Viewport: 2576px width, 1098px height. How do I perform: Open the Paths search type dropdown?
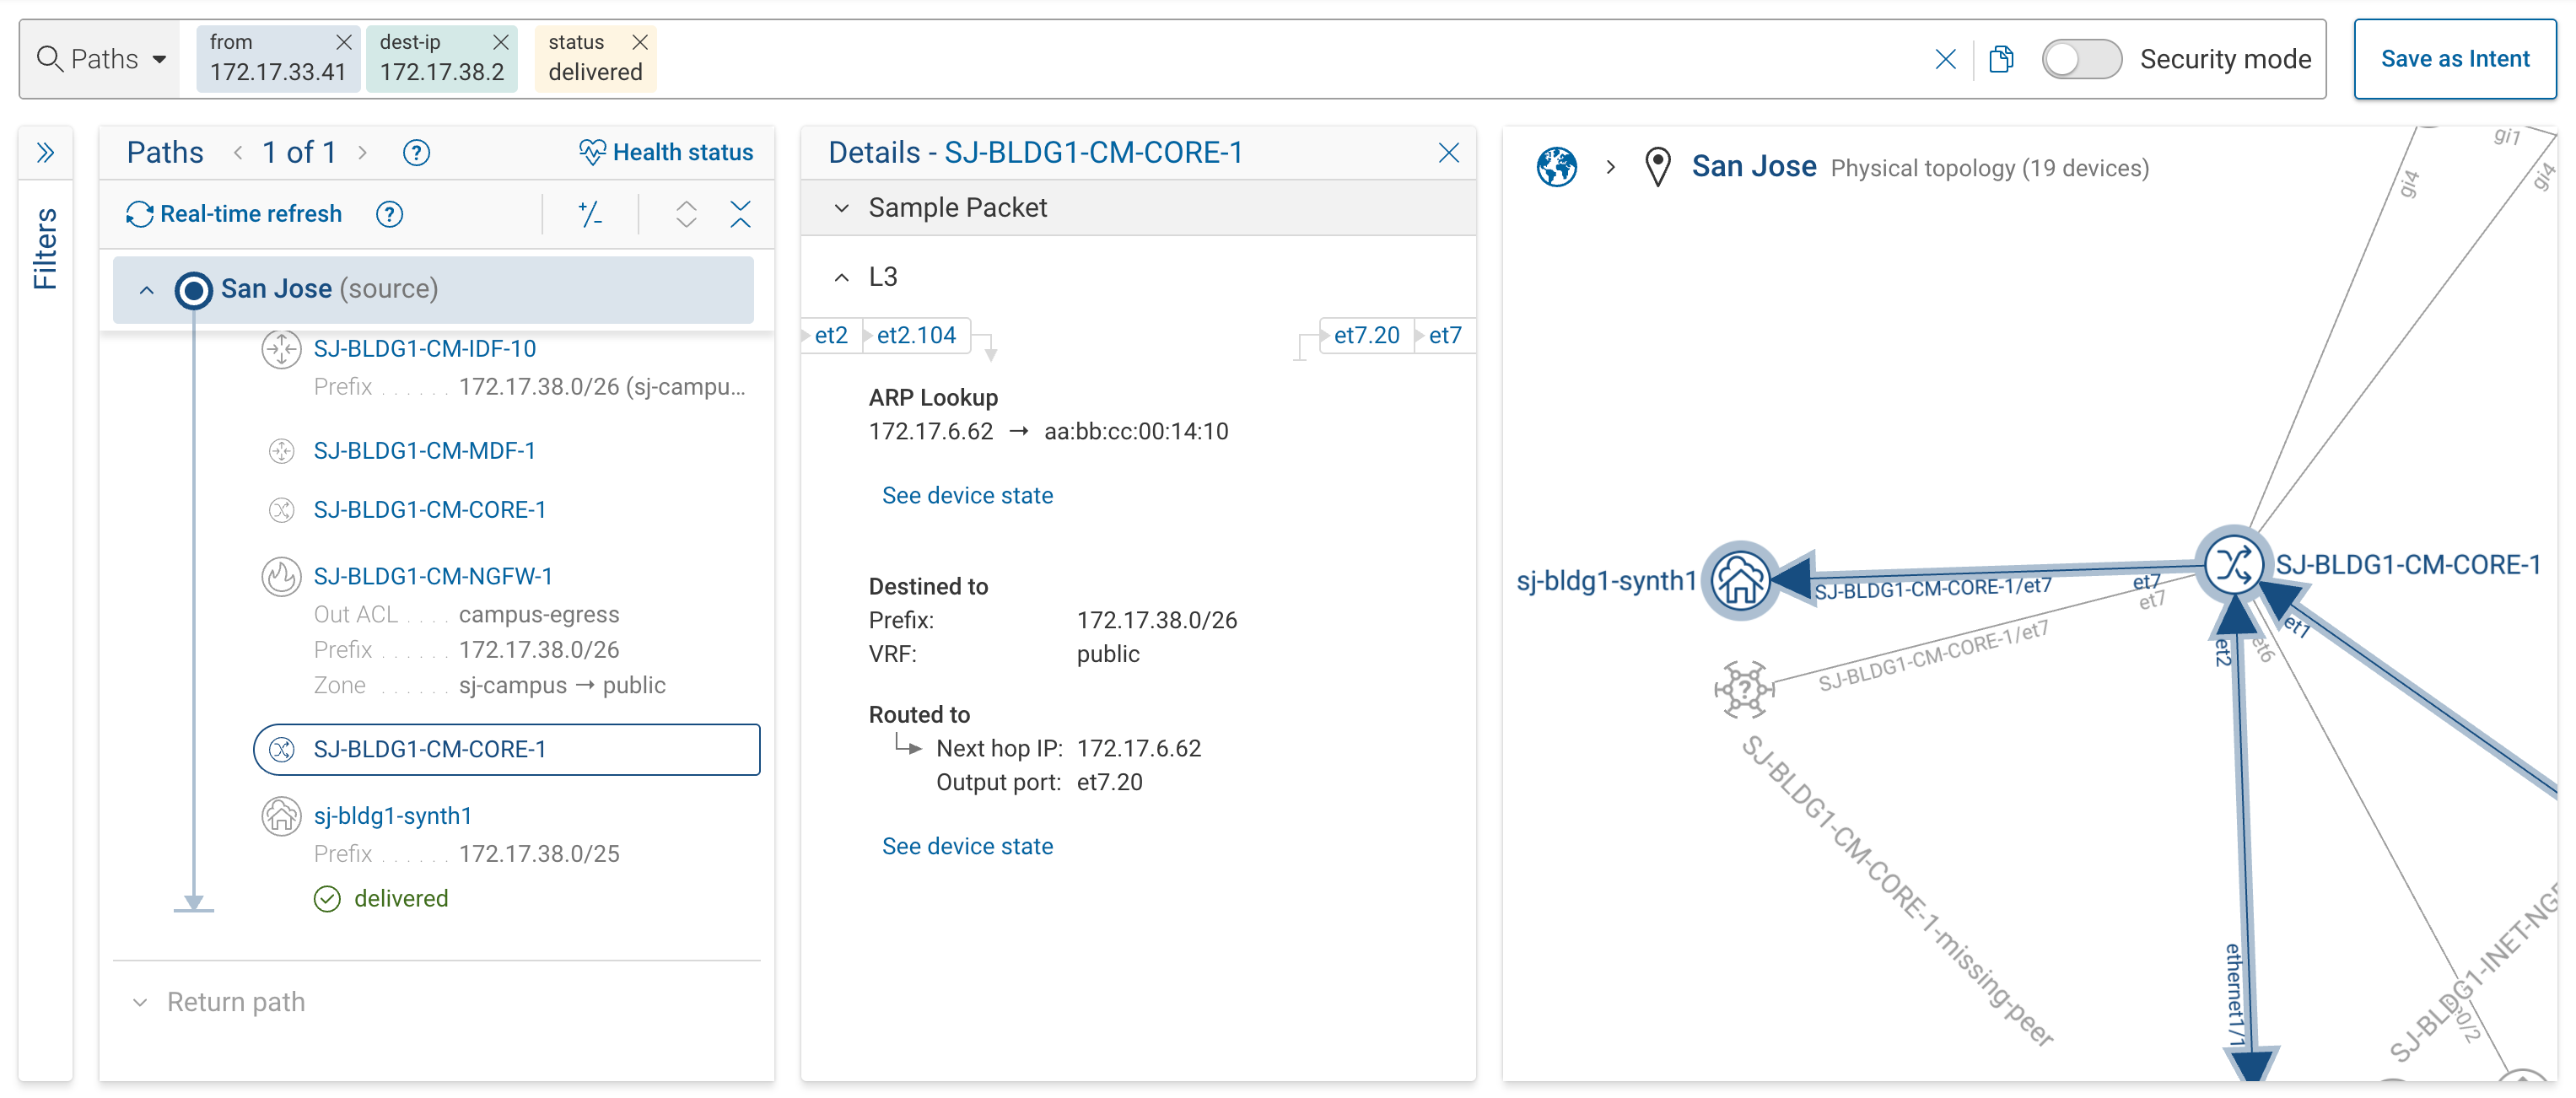pos(102,59)
